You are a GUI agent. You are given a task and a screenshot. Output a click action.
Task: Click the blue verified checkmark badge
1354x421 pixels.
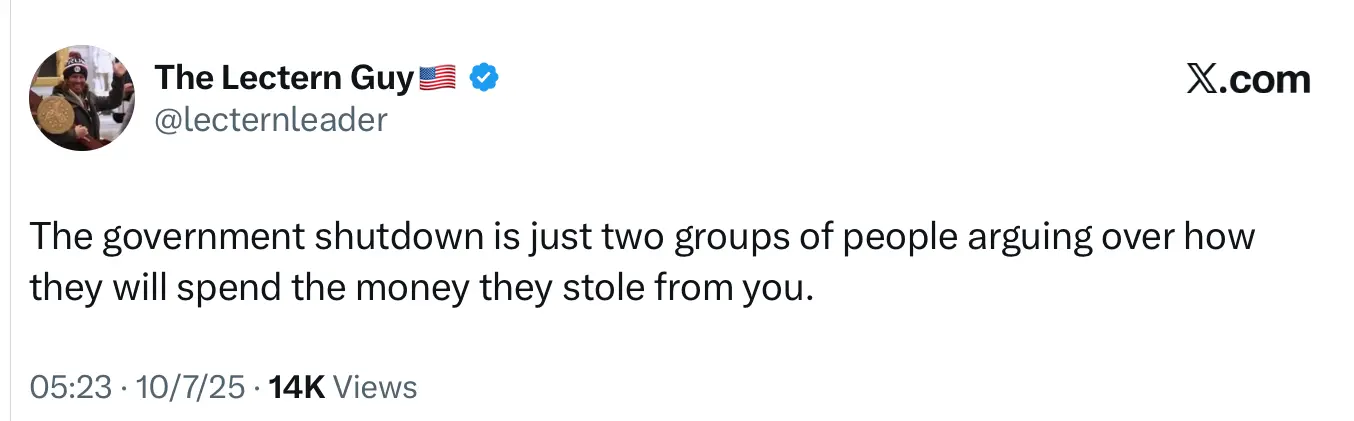pyautogui.click(x=484, y=77)
